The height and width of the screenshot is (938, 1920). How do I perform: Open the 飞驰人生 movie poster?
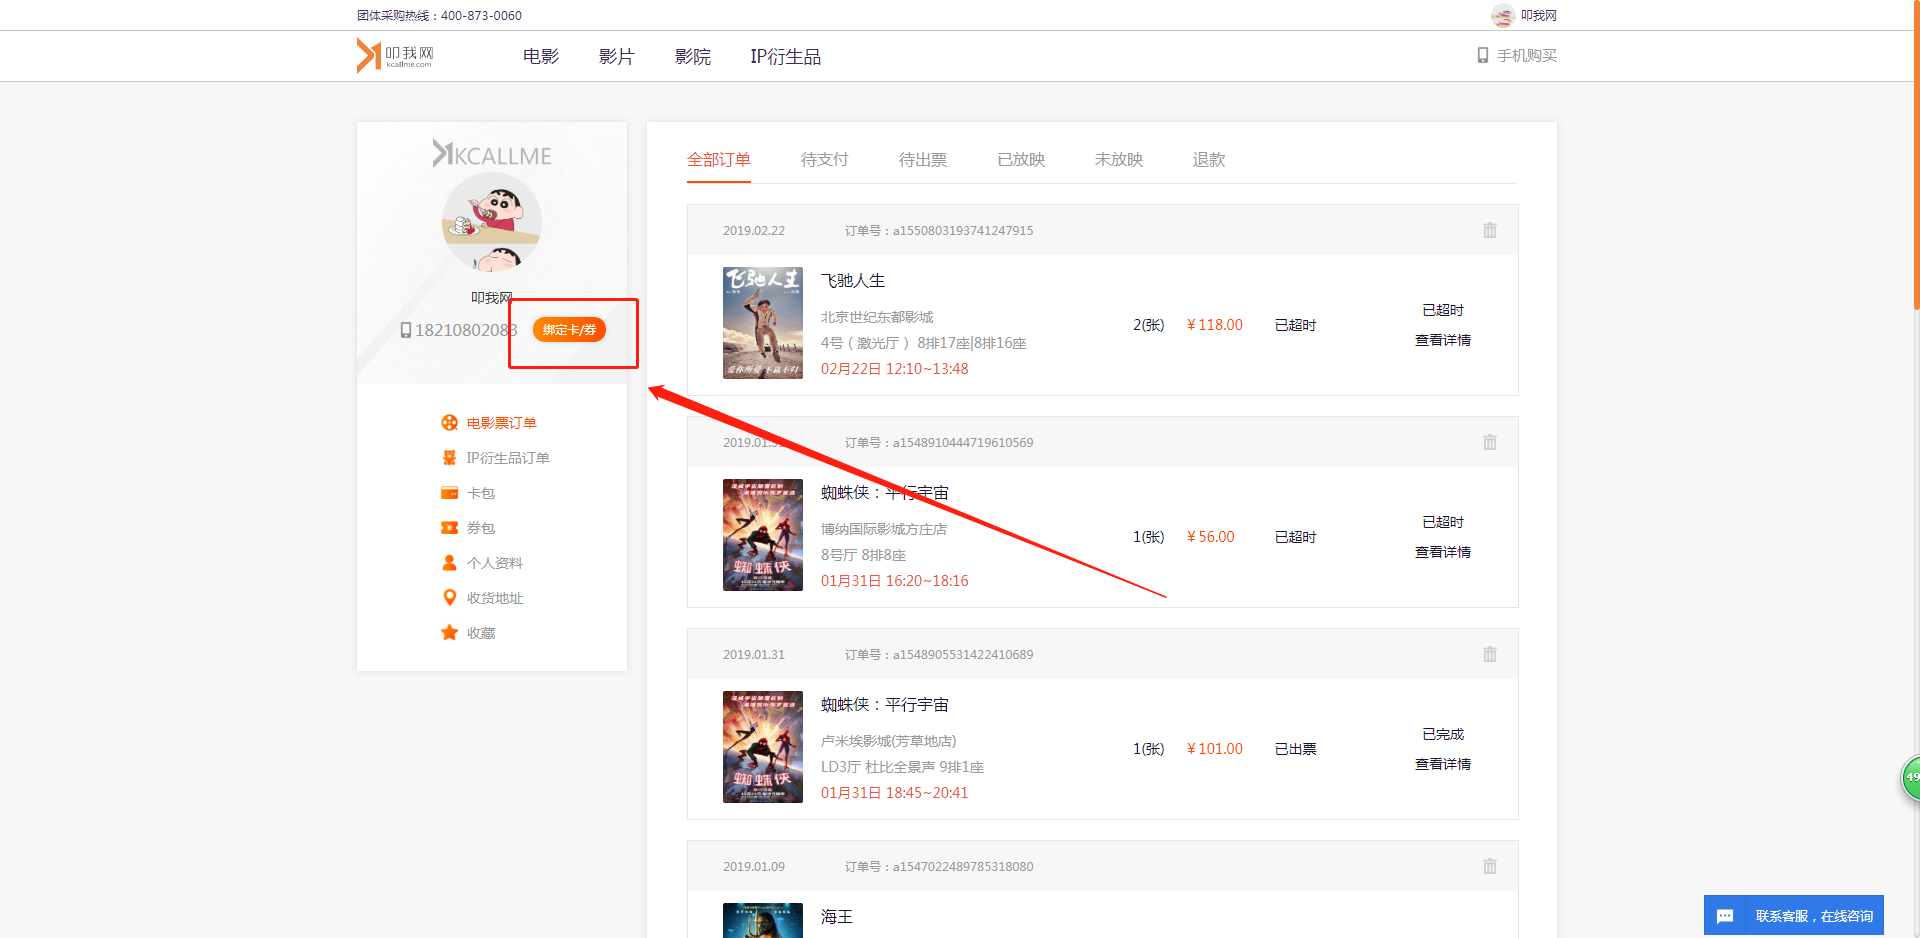point(763,323)
